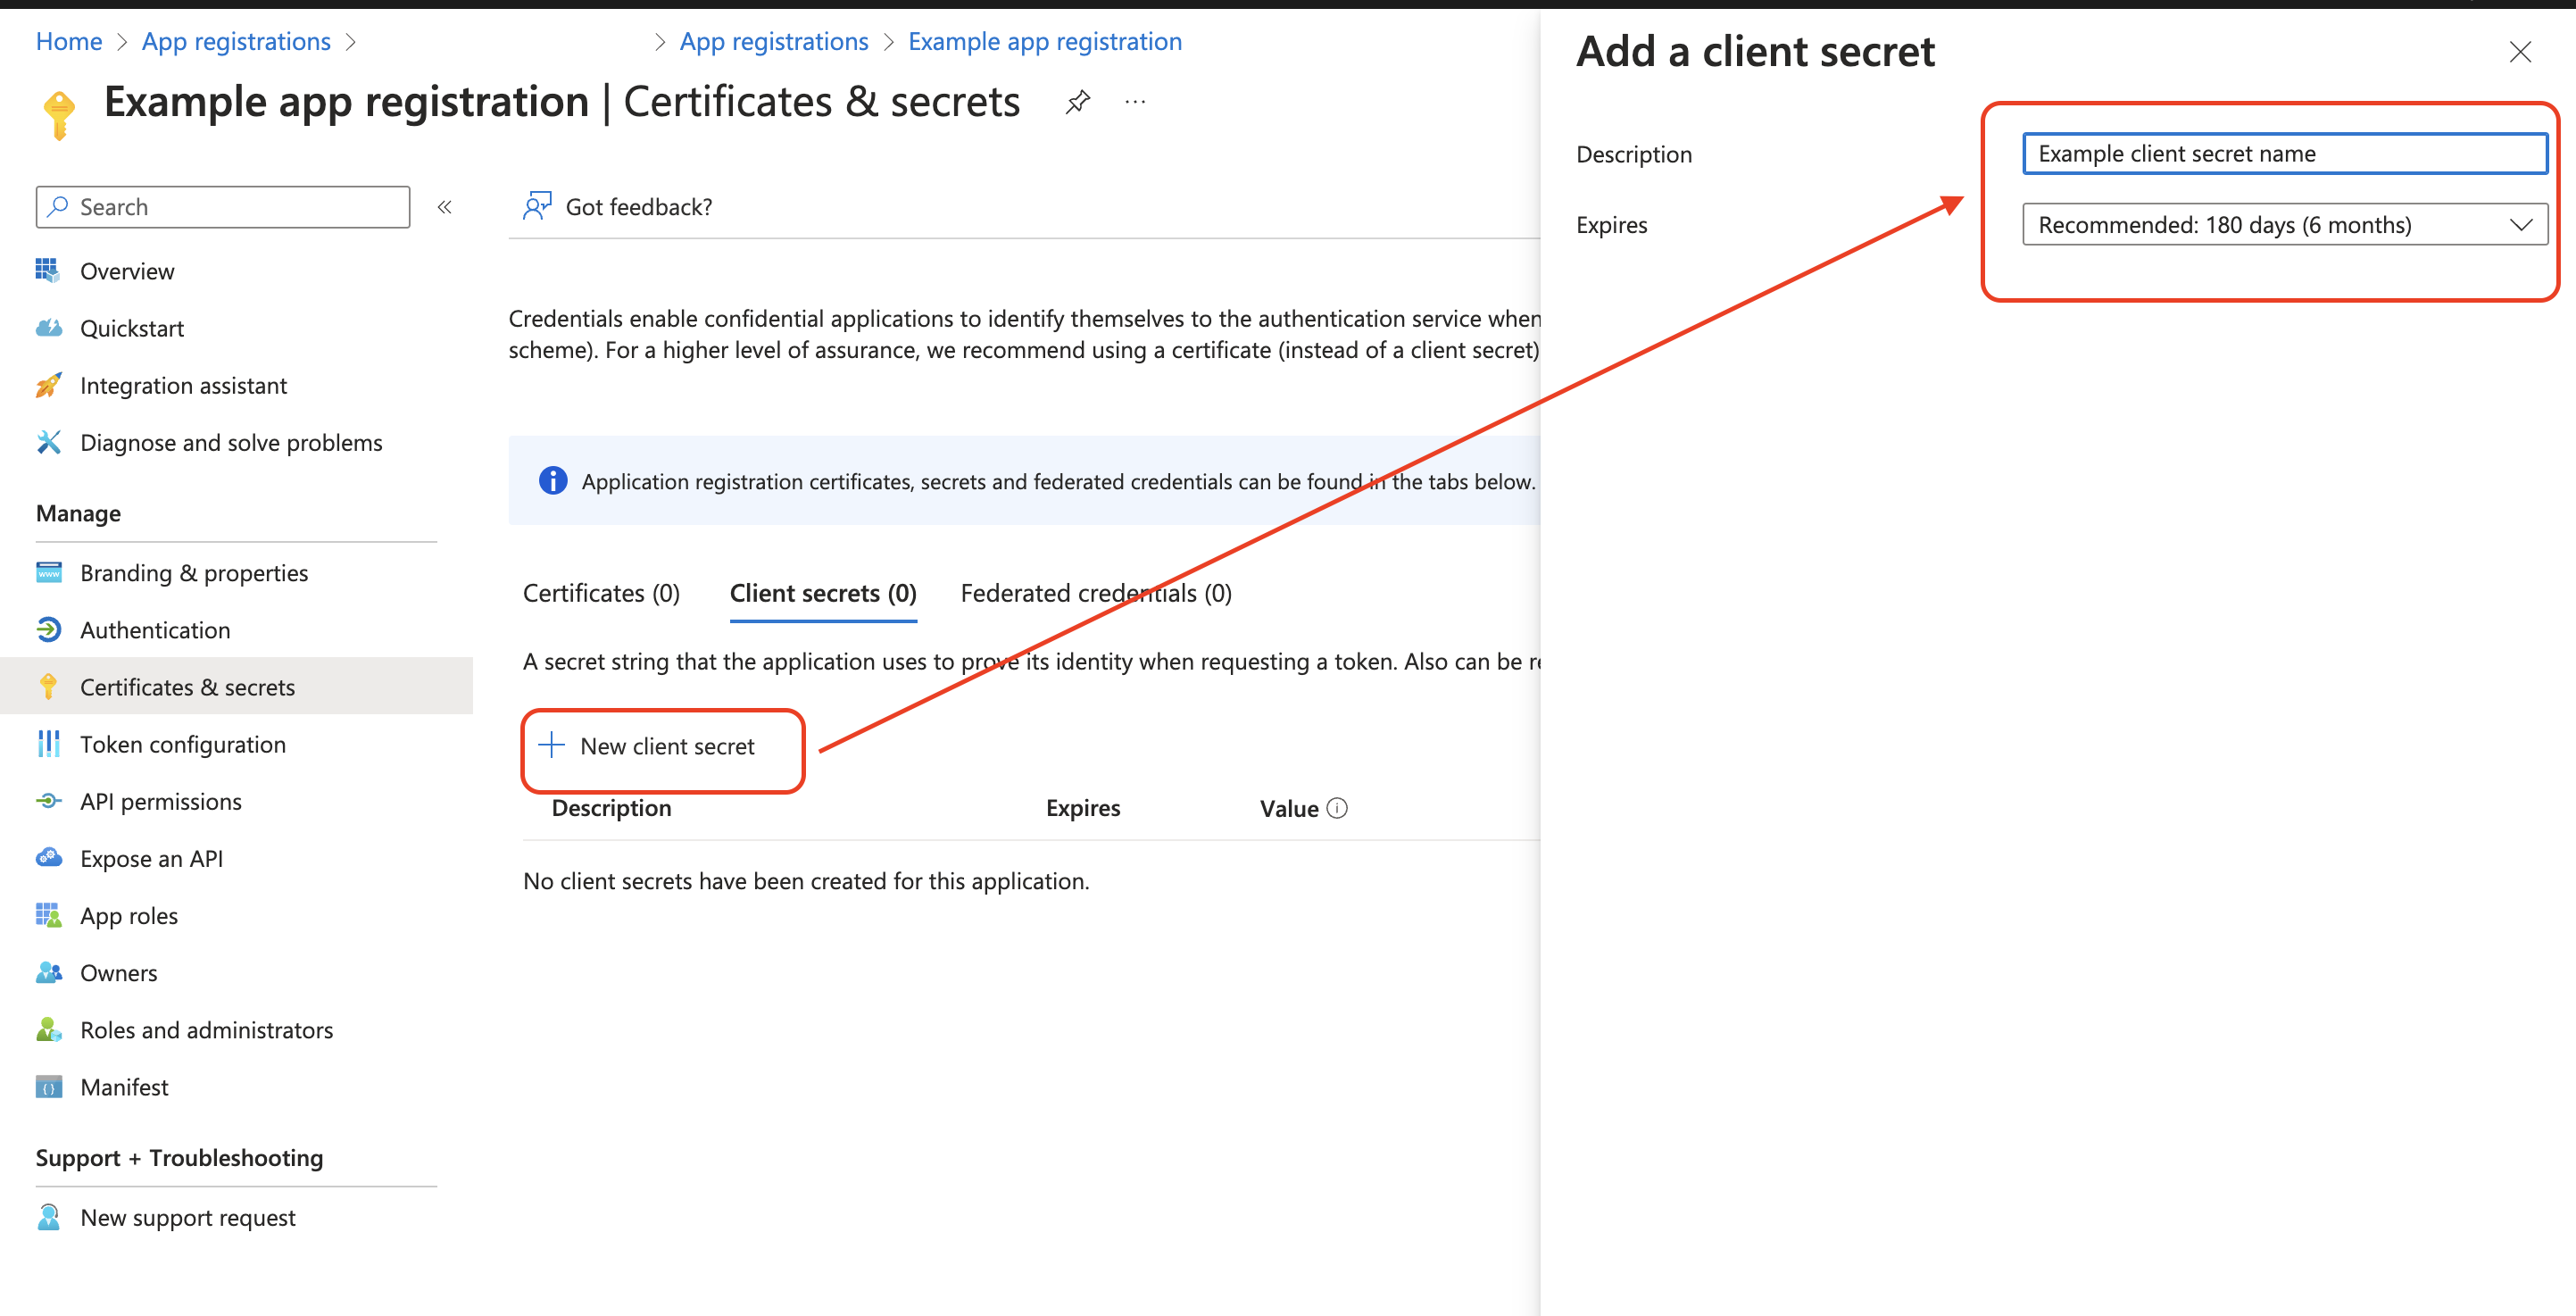The image size is (2576, 1316).
Task: Switch to the Certificates (0) tab
Action: [601, 593]
